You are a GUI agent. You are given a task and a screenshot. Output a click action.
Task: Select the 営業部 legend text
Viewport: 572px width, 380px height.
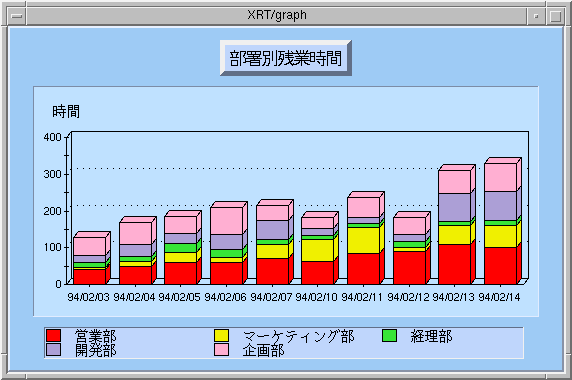tap(96, 336)
